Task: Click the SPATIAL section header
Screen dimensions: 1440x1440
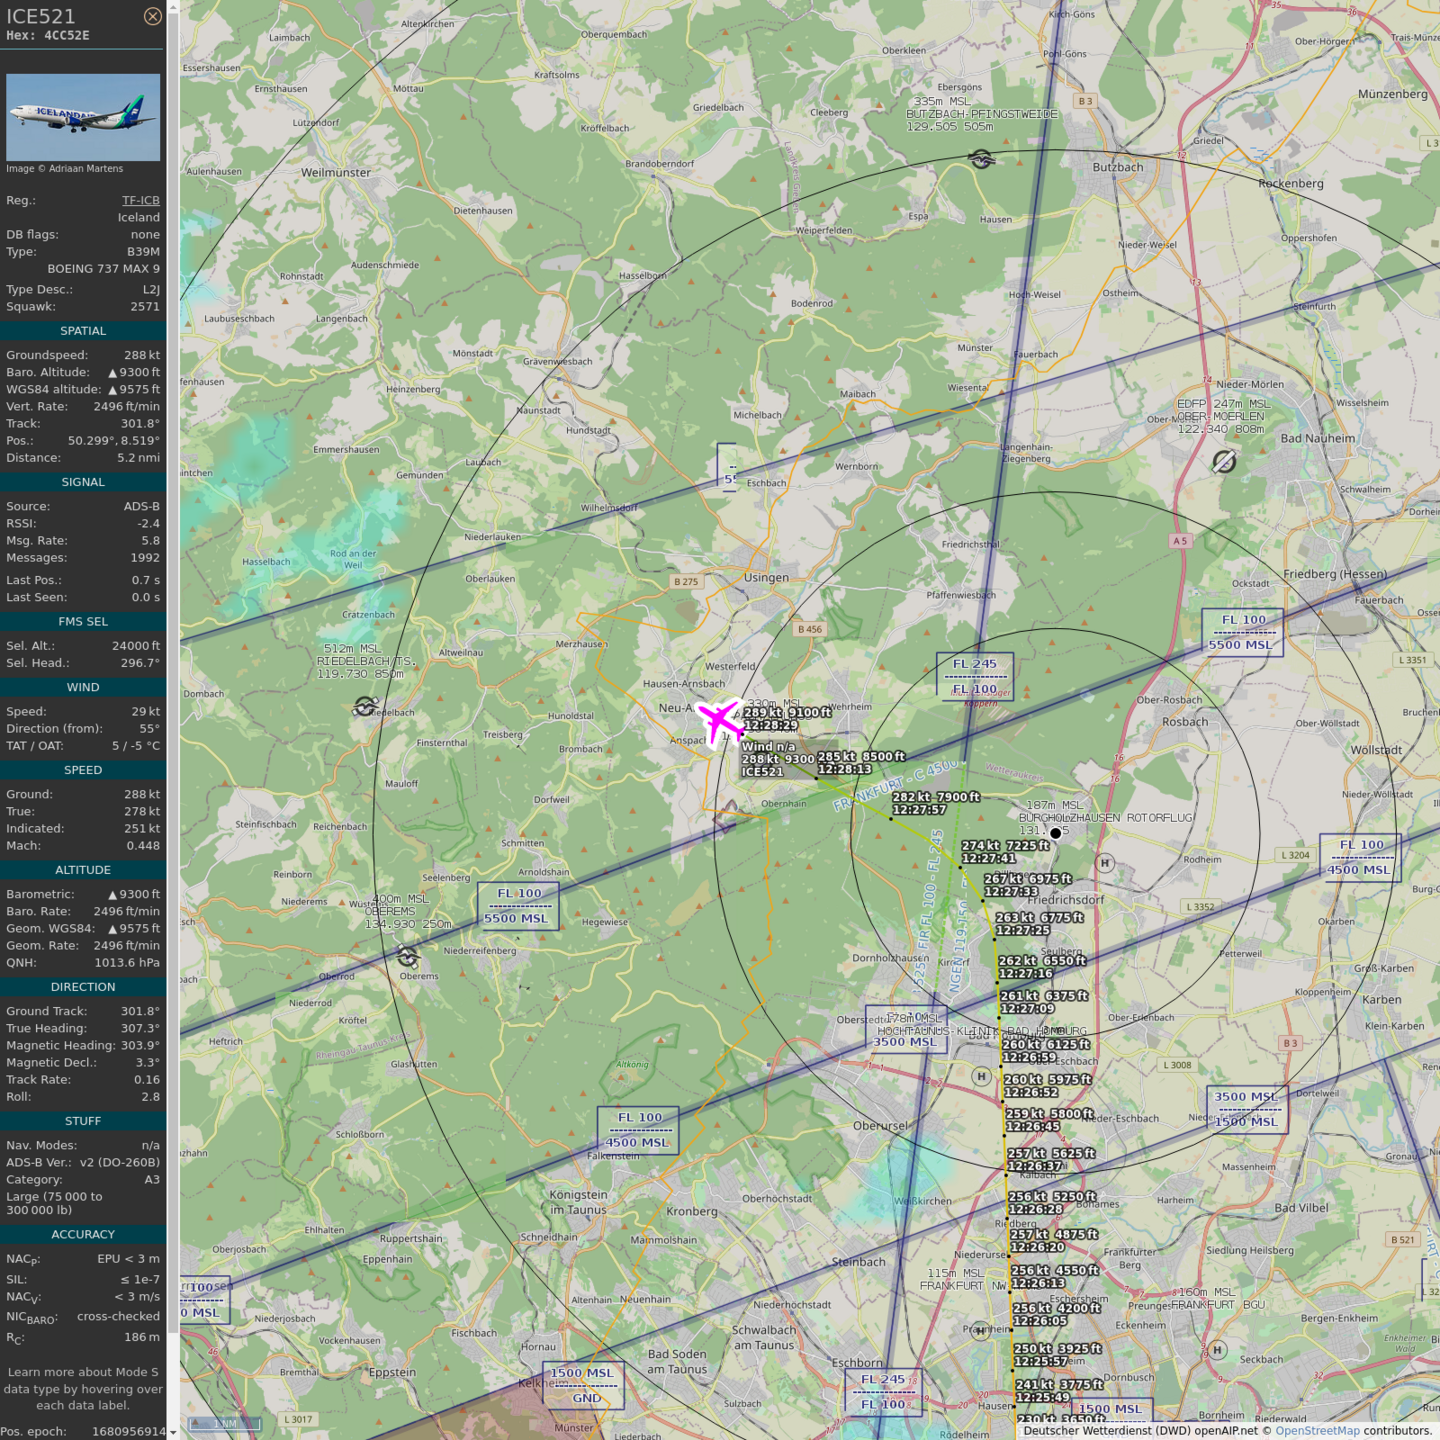Action: 83,331
